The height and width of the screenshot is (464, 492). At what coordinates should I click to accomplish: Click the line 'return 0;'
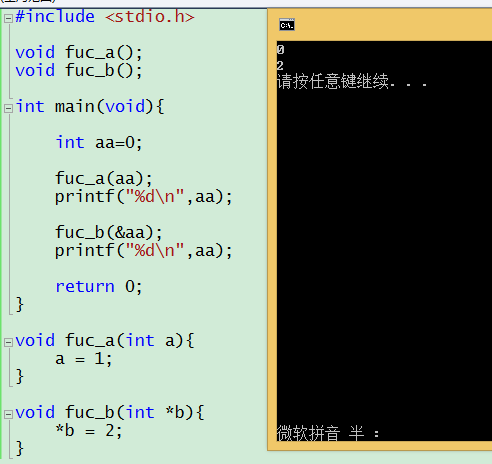(x=99, y=287)
